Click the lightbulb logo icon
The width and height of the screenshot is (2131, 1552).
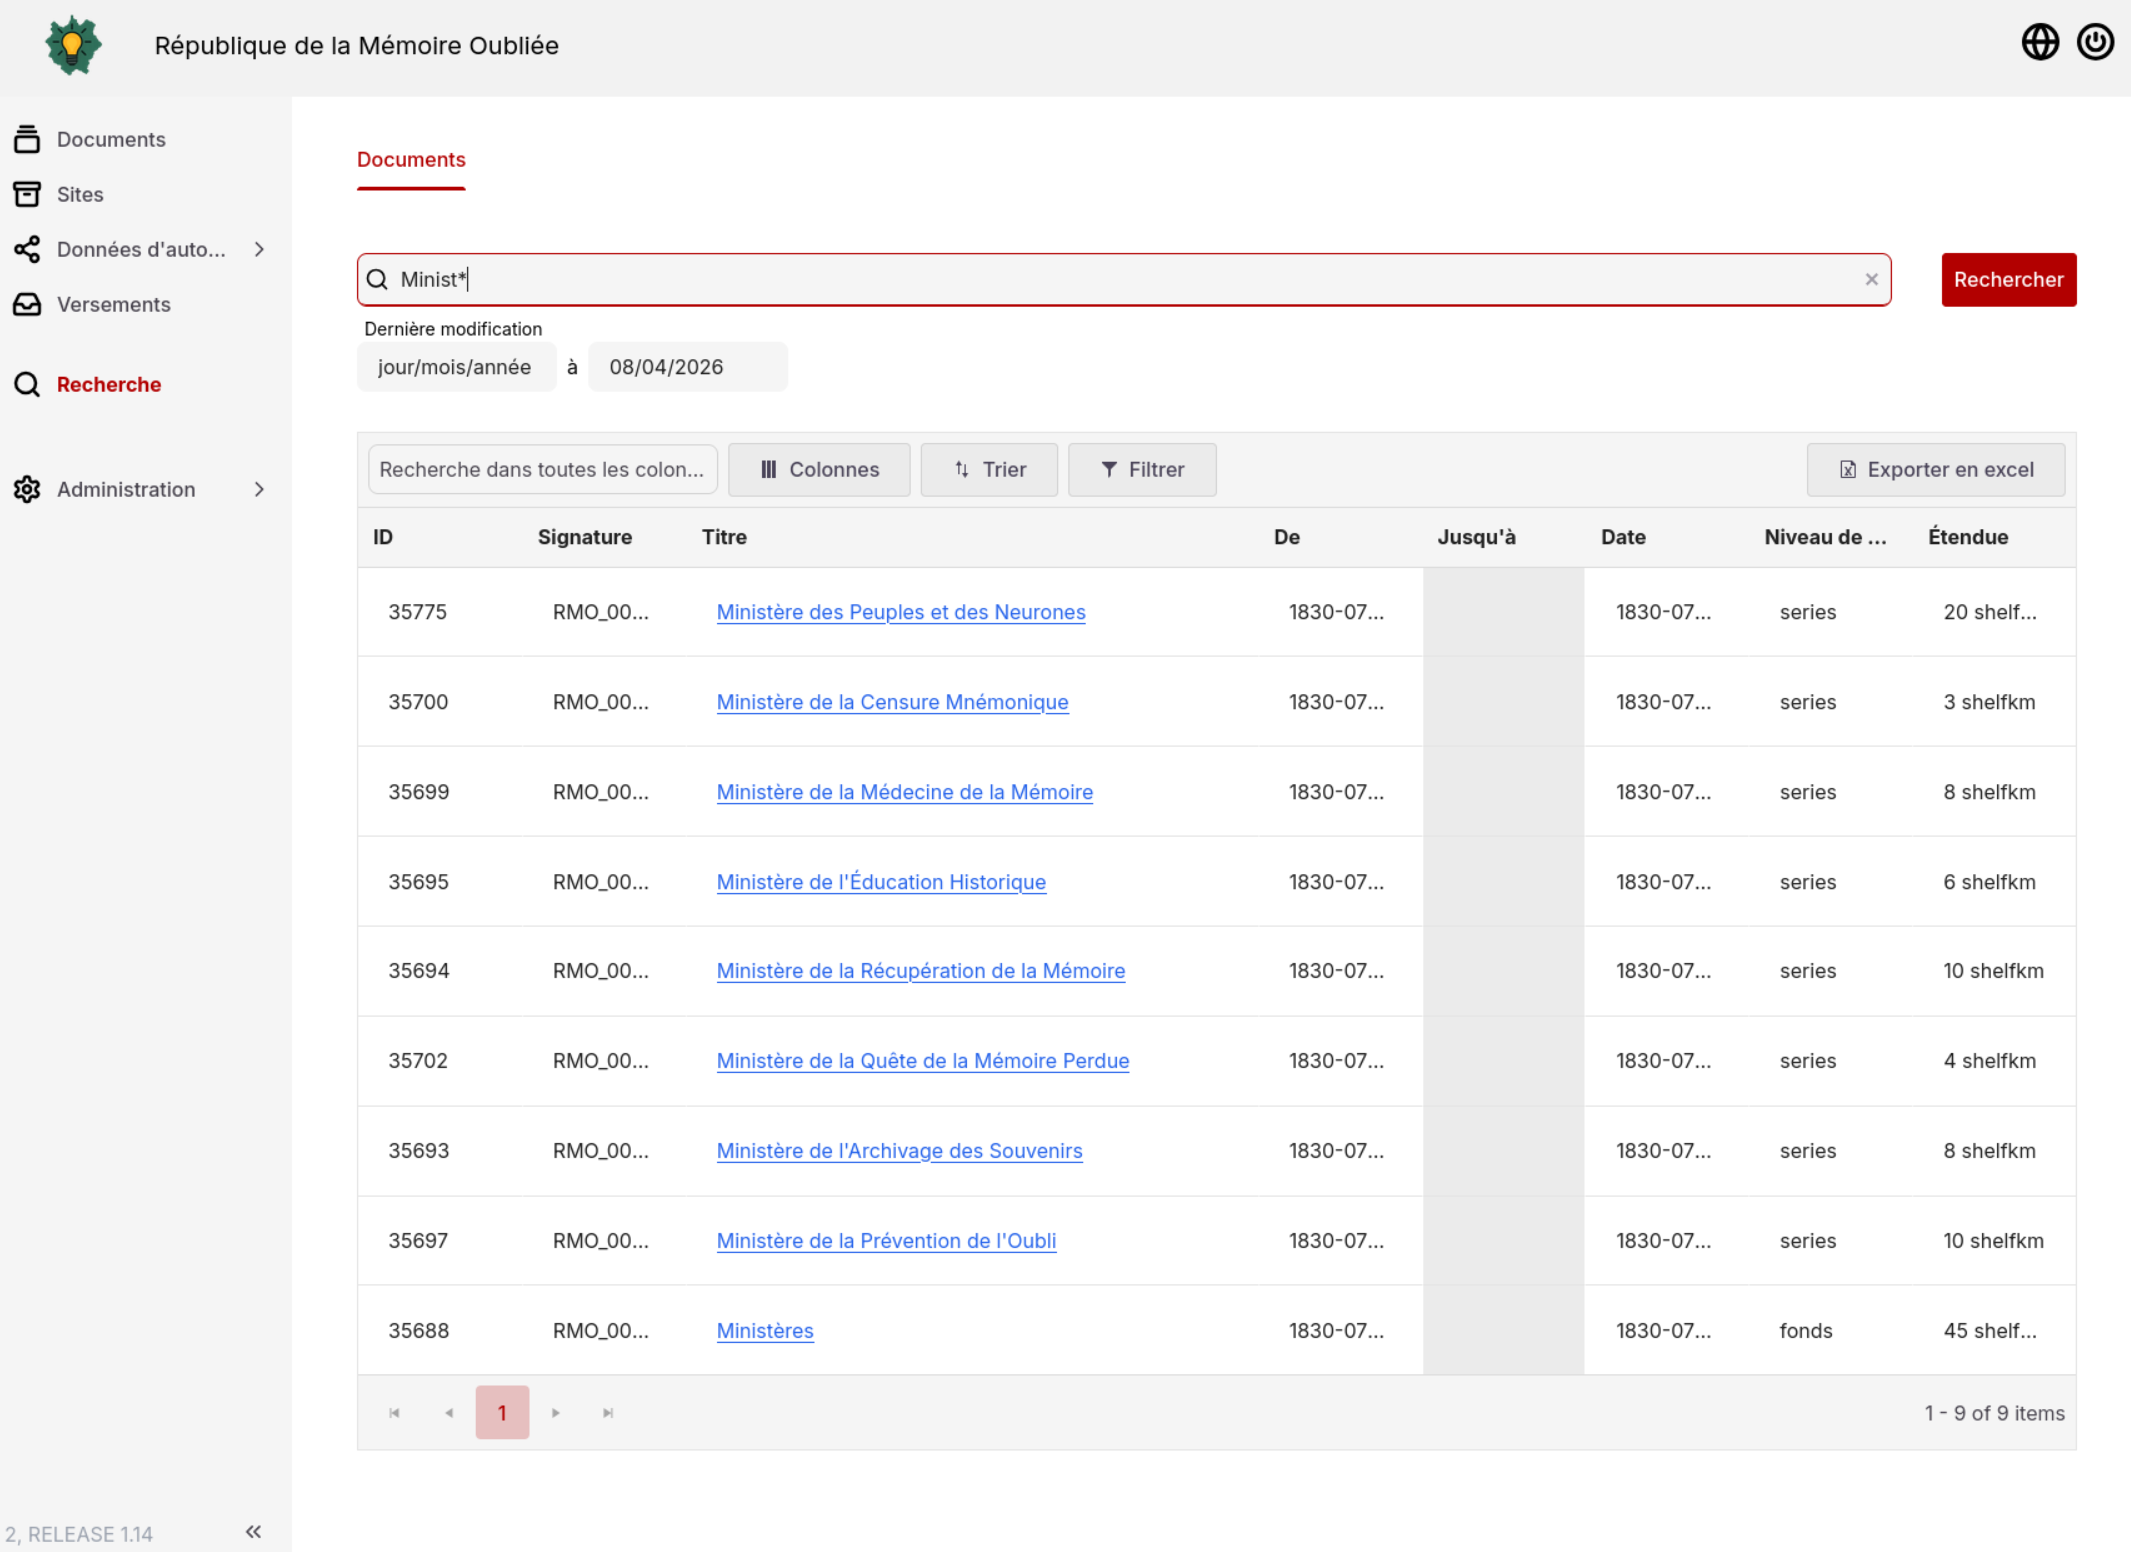pos(73,45)
